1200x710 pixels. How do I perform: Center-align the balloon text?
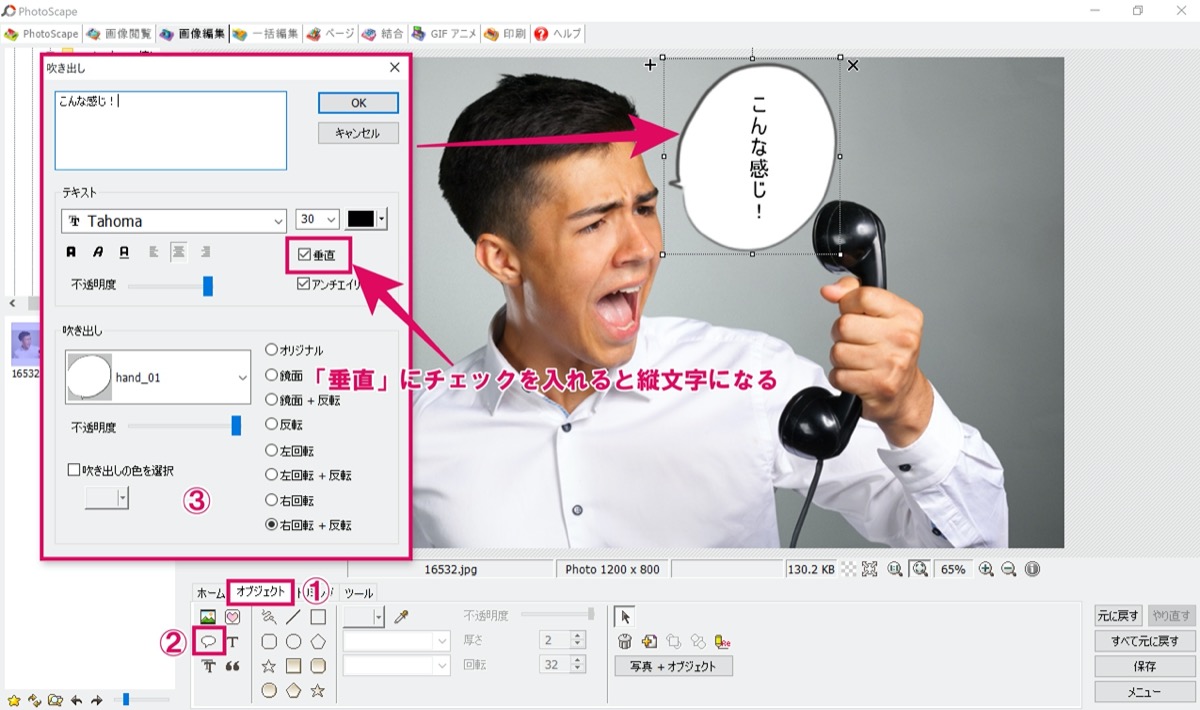(178, 252)
